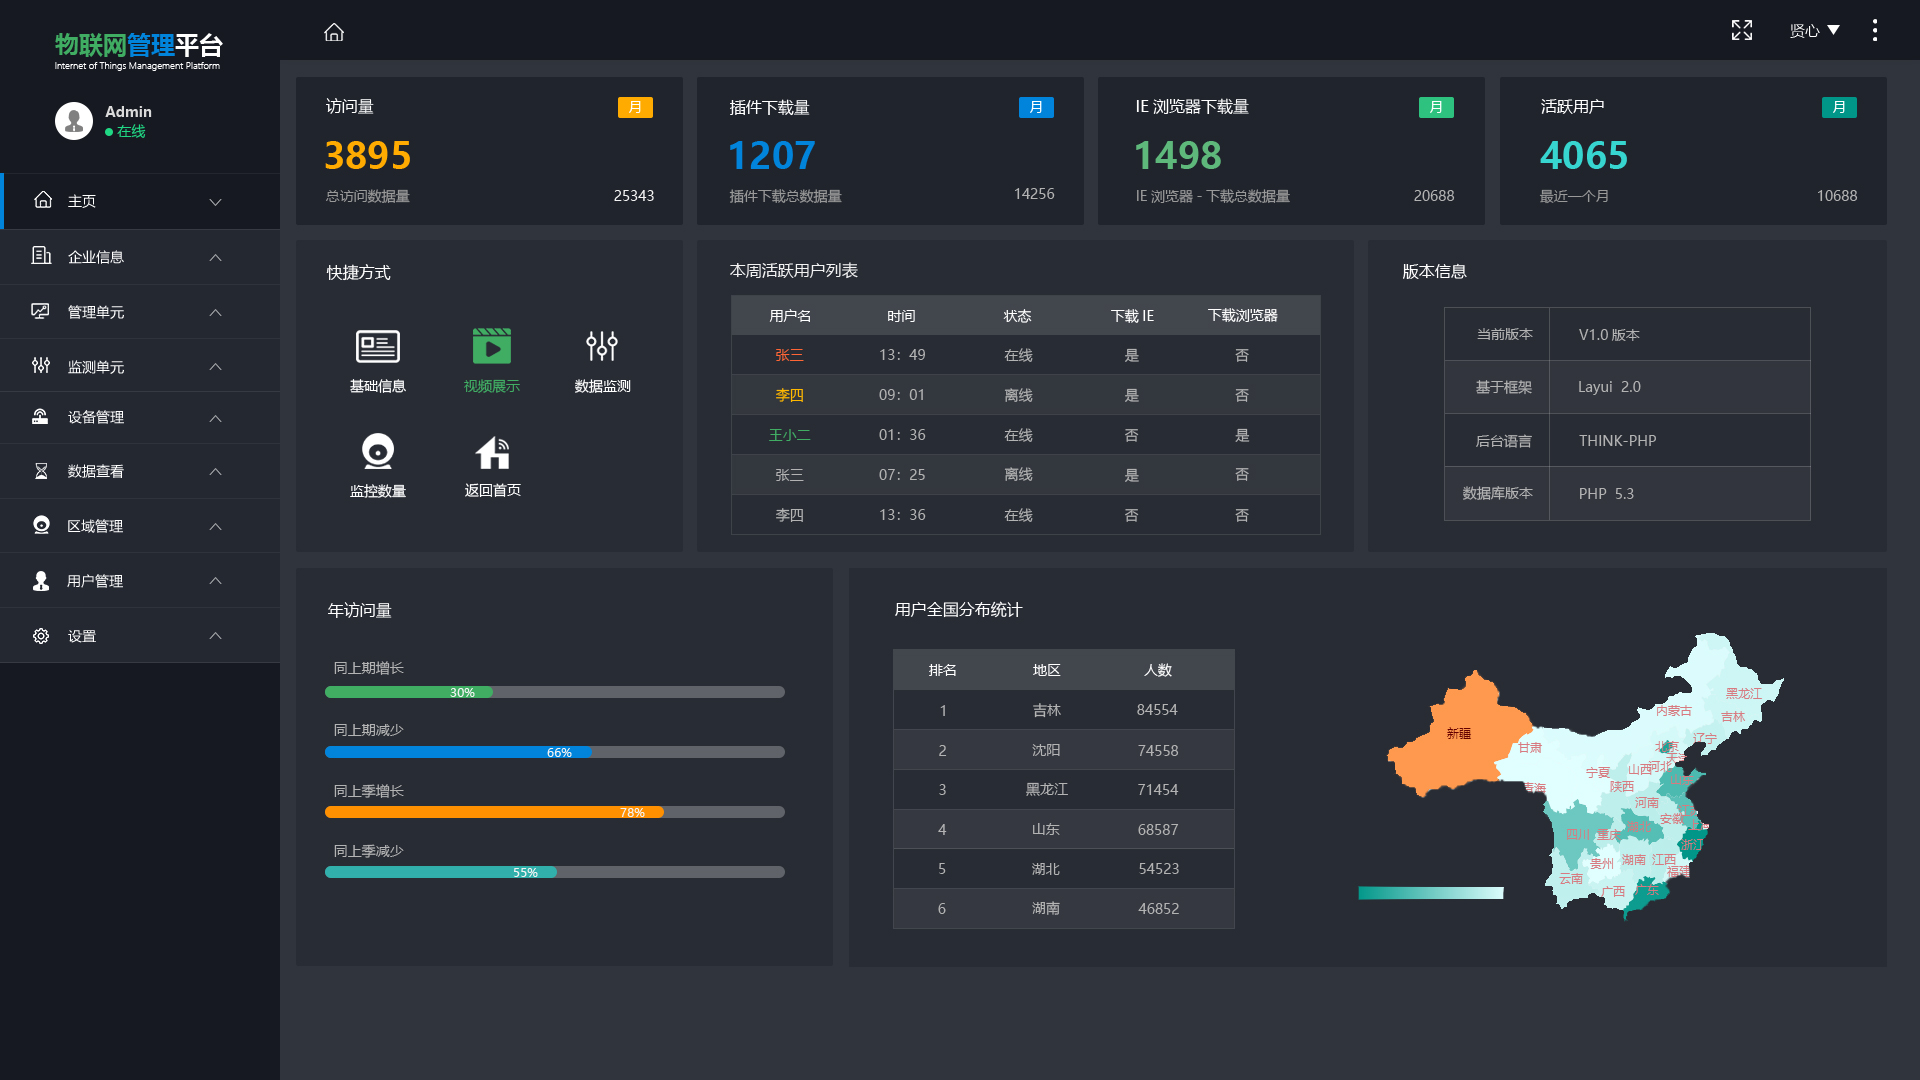1920x1080 pixels.
Task: Click the 黑龙江 label on the map
Action: pos(1743,693)
